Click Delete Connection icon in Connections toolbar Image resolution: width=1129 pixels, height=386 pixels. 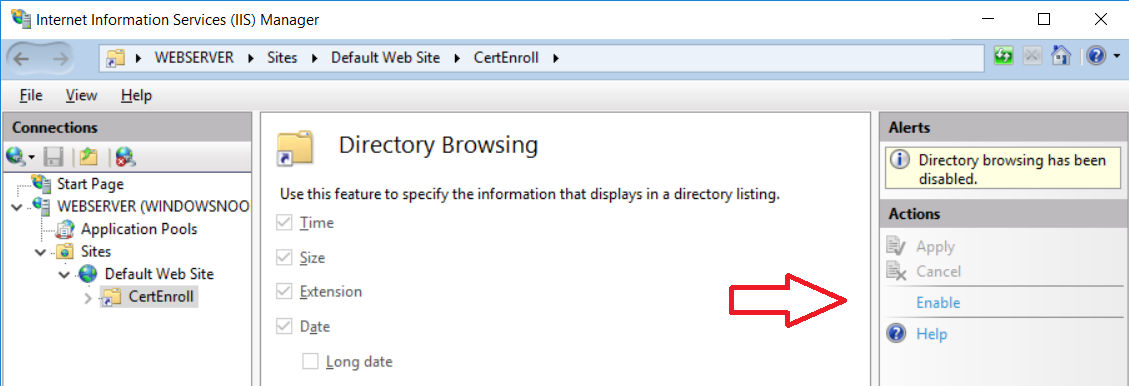tap(126, 157)
